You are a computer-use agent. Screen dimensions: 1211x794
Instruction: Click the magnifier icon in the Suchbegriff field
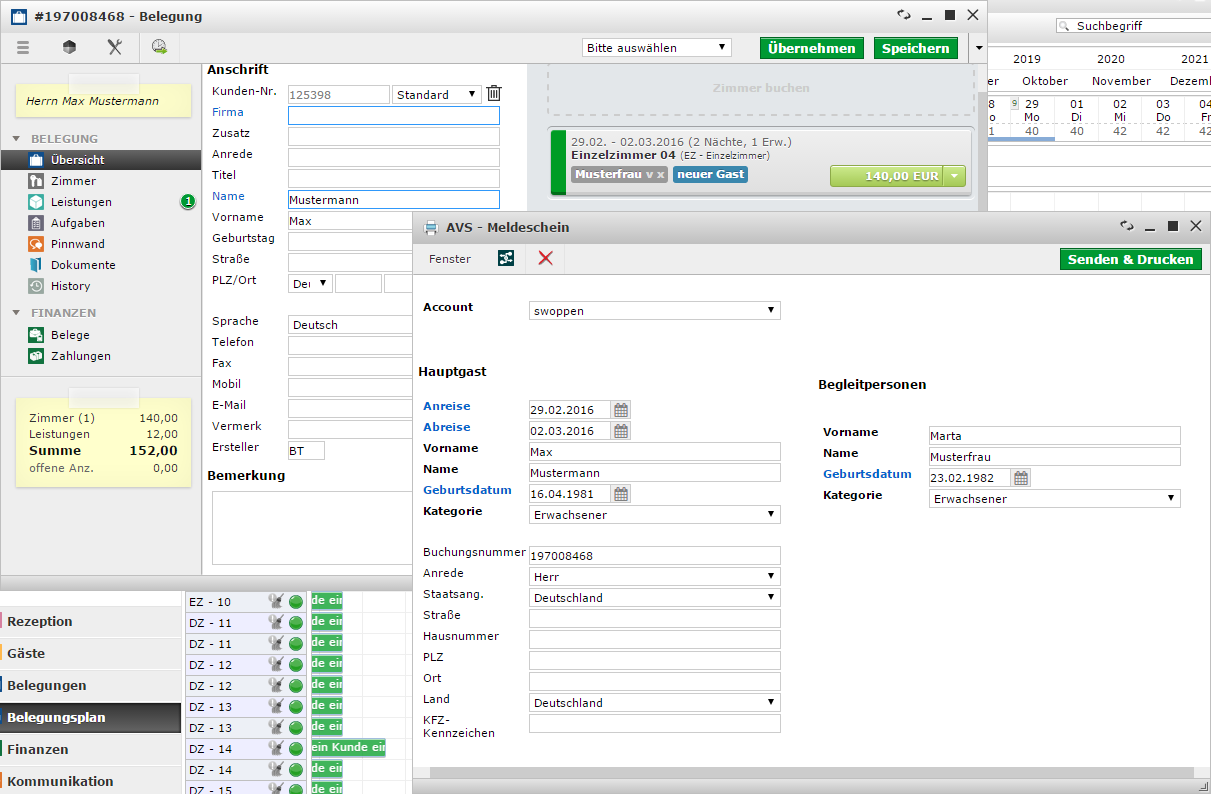coord(1063,26)
